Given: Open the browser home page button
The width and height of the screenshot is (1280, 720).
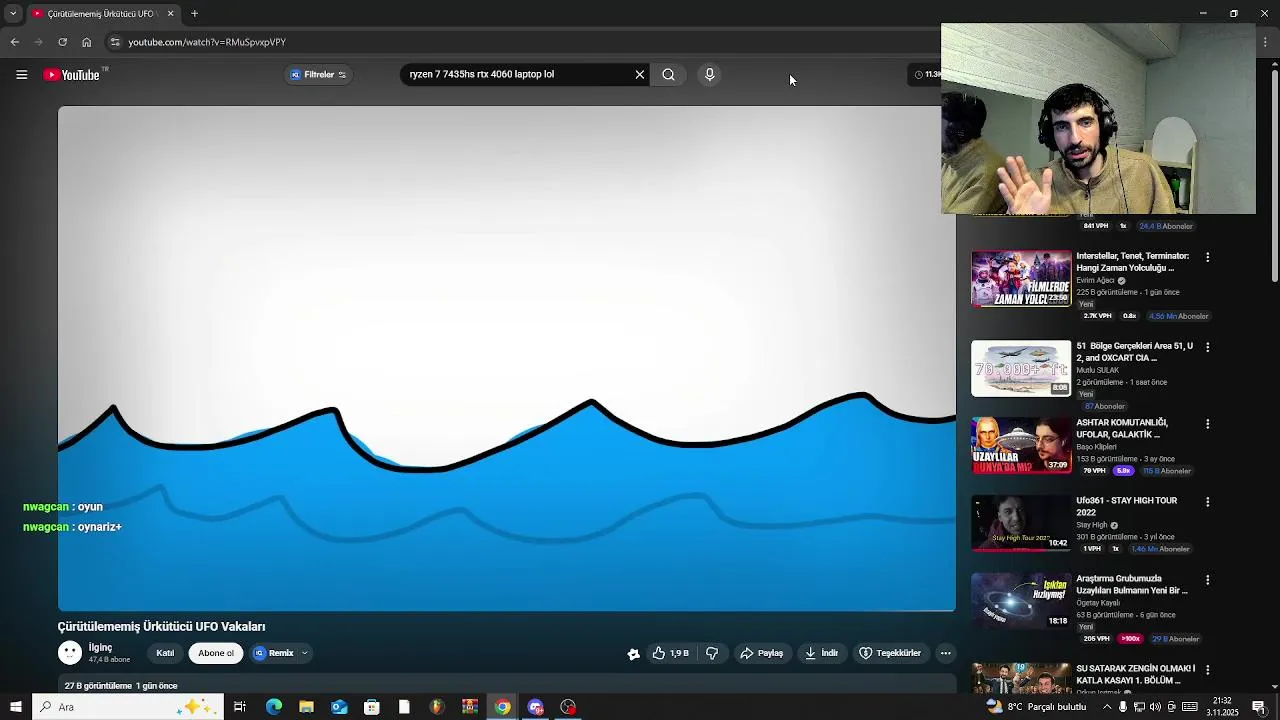Looking at the screenshot, I should 86,42.
